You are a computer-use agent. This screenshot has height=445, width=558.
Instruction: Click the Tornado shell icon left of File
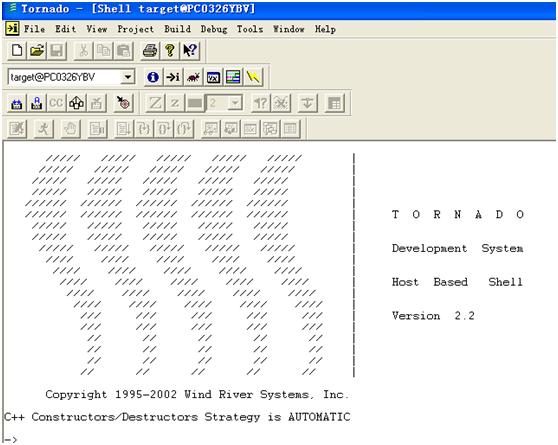click(x=12, y=28)
